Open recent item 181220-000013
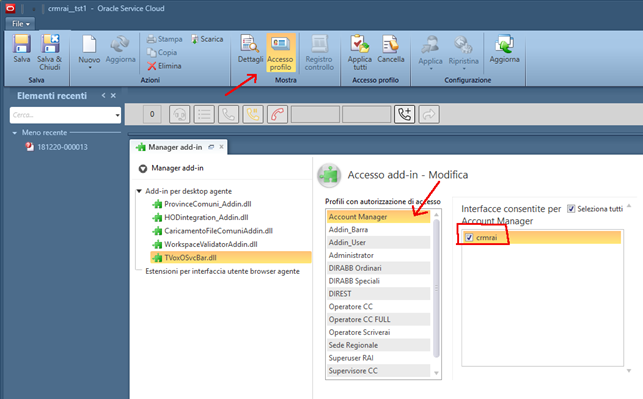 pyautogui.click(x=62, y=147)
